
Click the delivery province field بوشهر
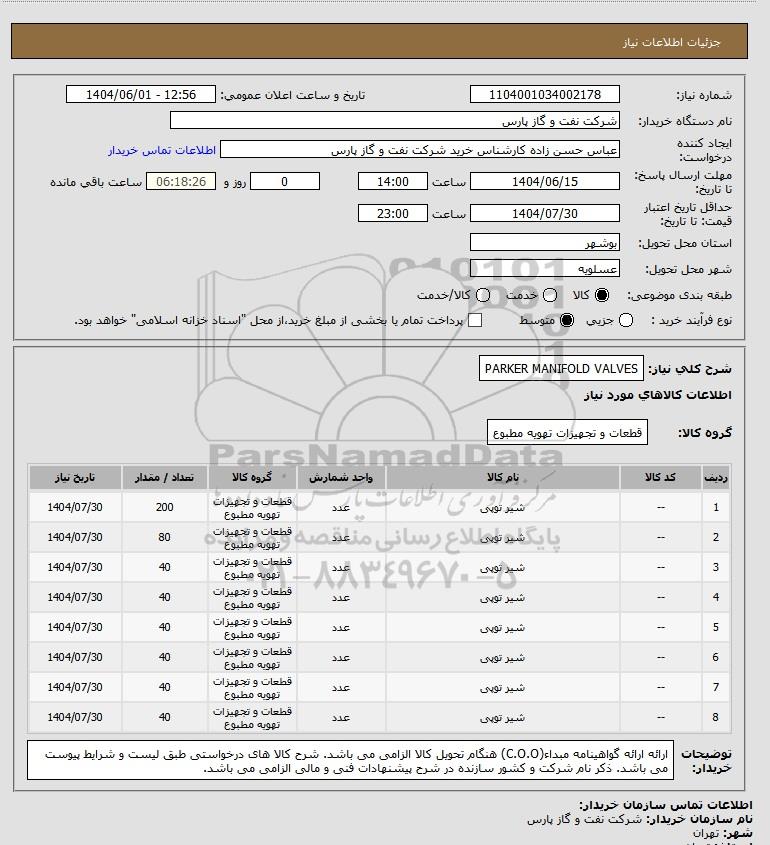point(545,242)
